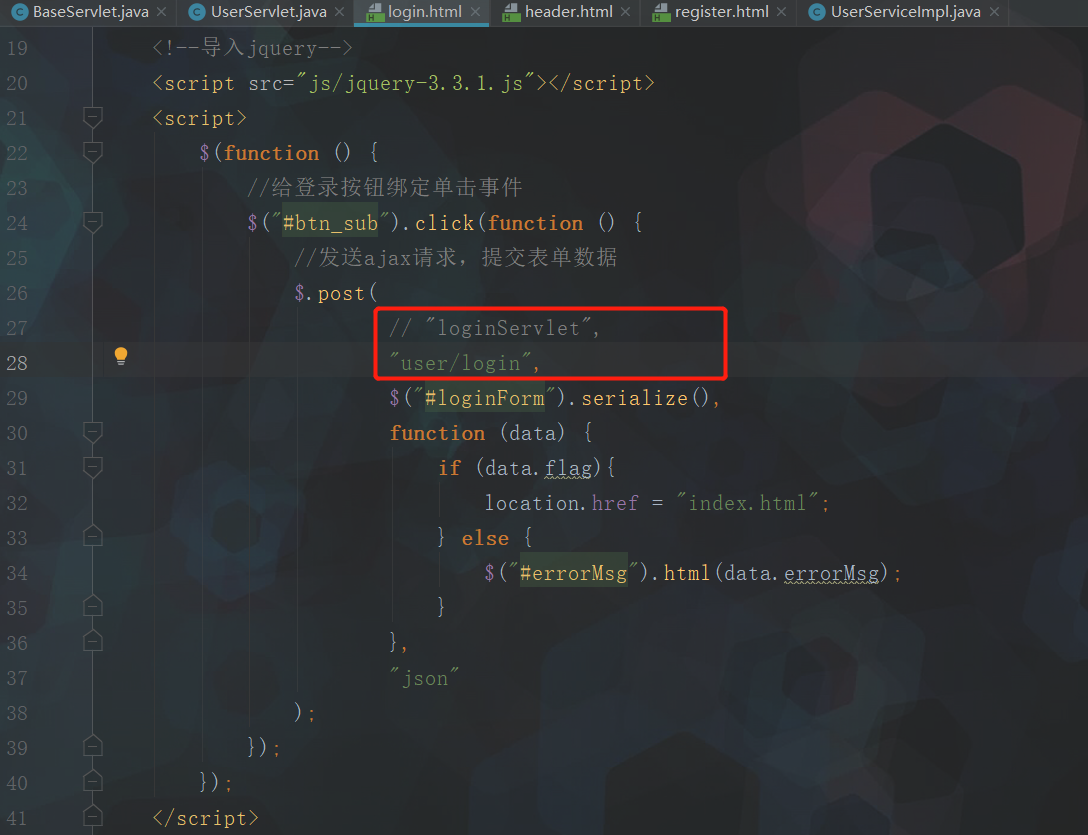Click location.href on line 32
Image resolution: width=1088 pixels, height=835 pixels.
coord(561,503)
